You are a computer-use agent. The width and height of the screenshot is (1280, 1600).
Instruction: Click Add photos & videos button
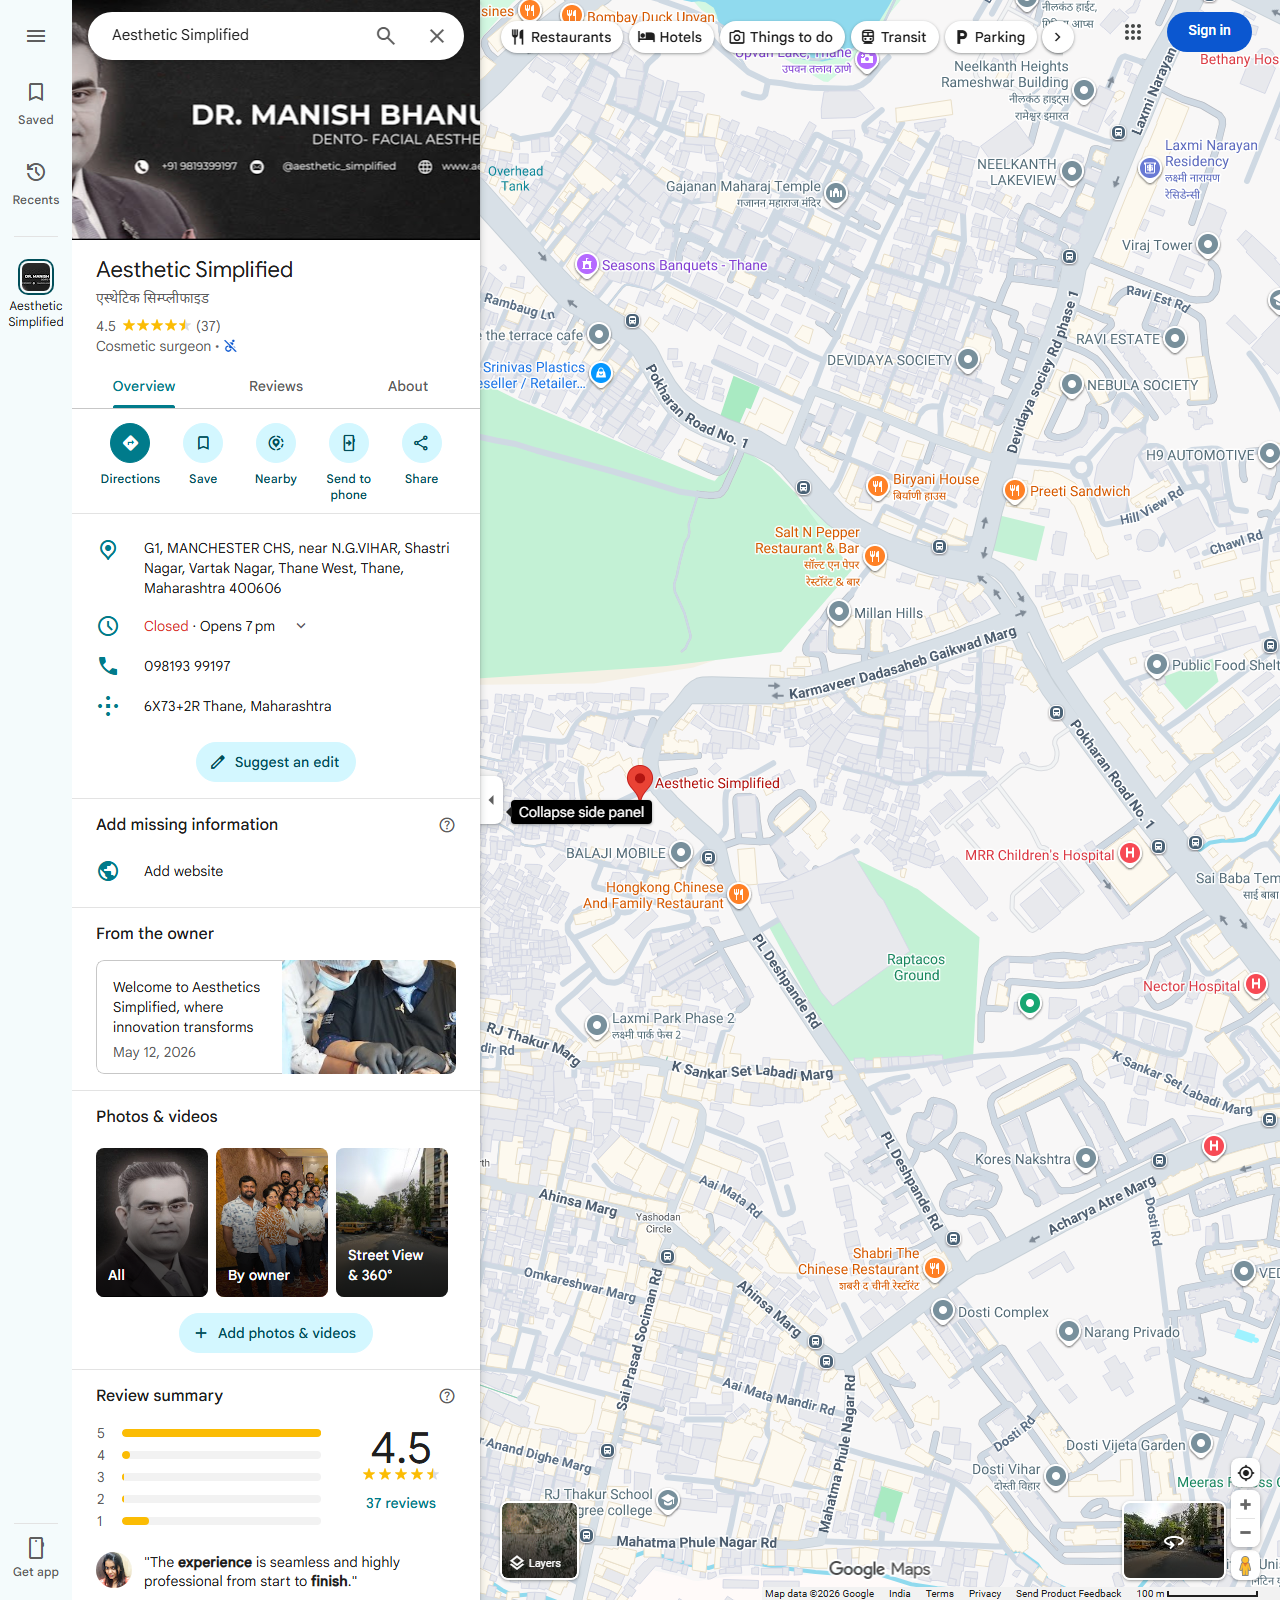pos(276,1333)
